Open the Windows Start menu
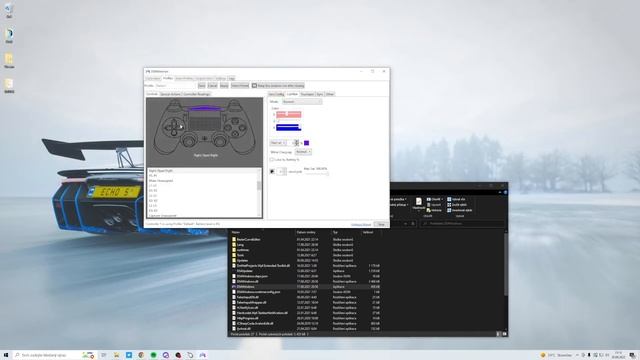Viewport: 640px width, 360px height. point(6,355)
